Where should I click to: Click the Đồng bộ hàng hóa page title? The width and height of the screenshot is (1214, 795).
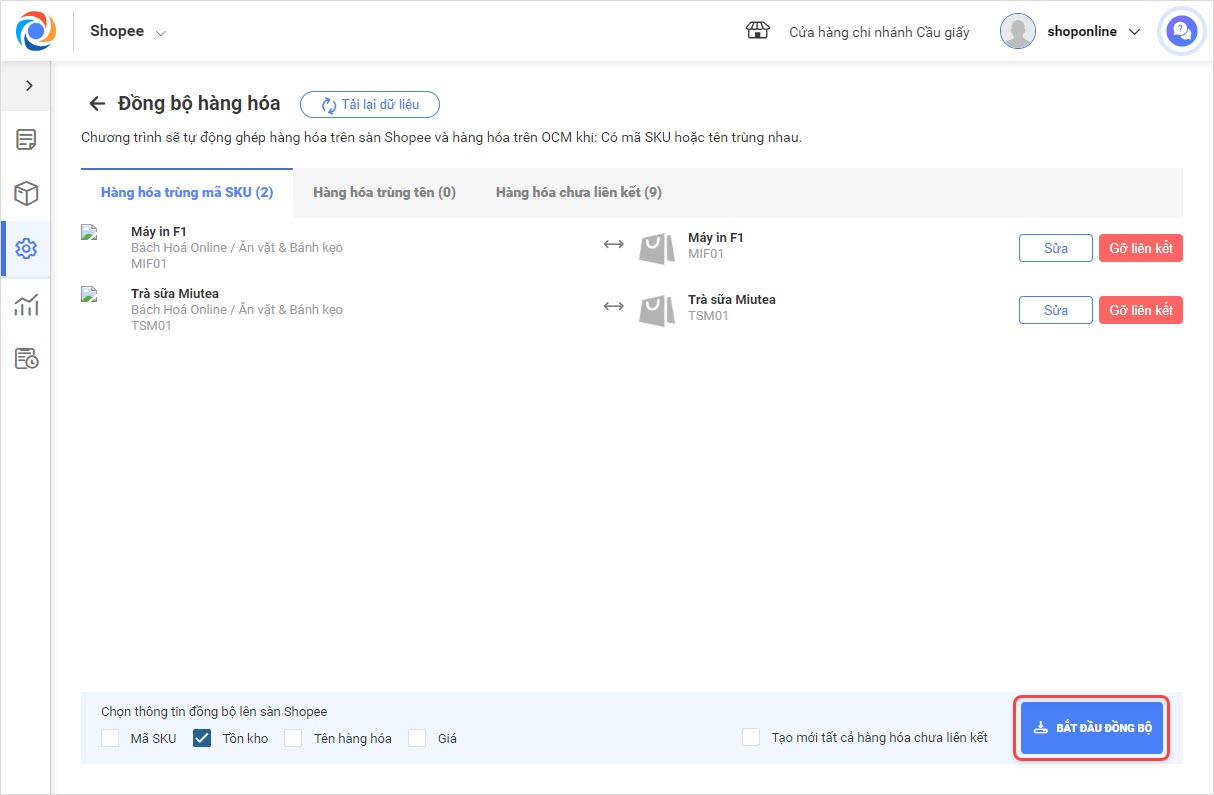tap(199, 104)
